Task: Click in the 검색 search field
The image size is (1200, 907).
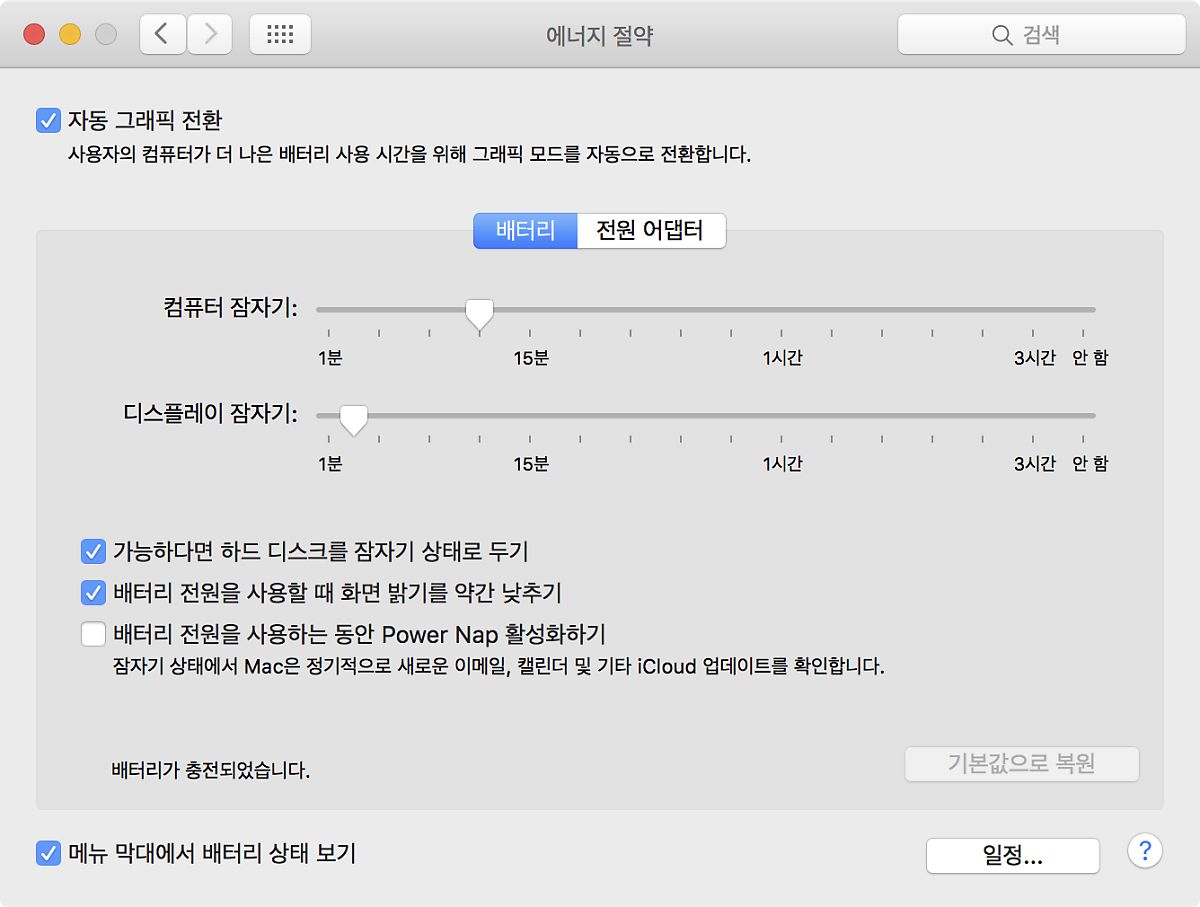Action: pos(1042,35)
